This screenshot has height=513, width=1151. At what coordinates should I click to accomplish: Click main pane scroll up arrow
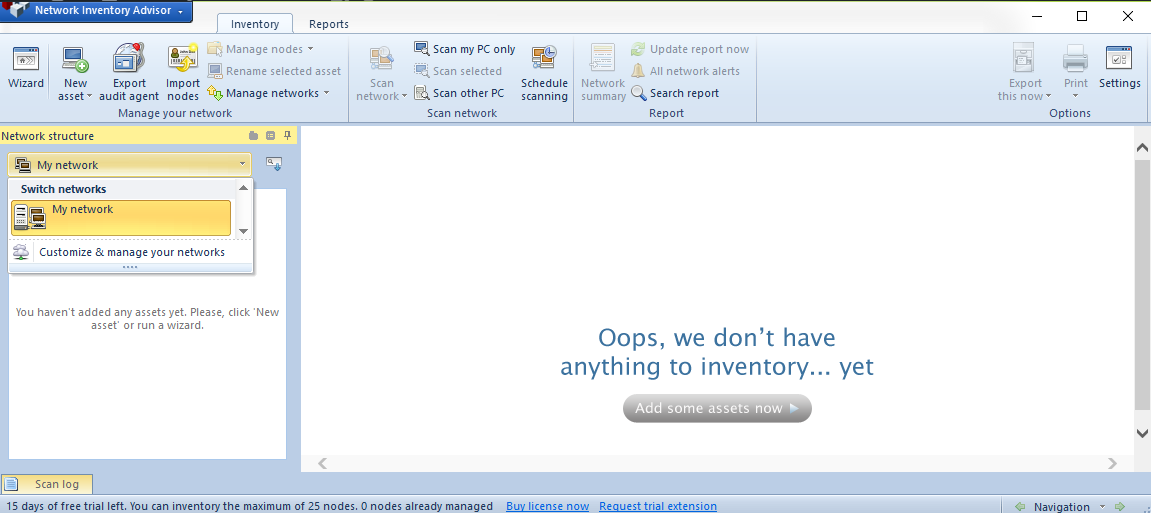click(1141, 148)
